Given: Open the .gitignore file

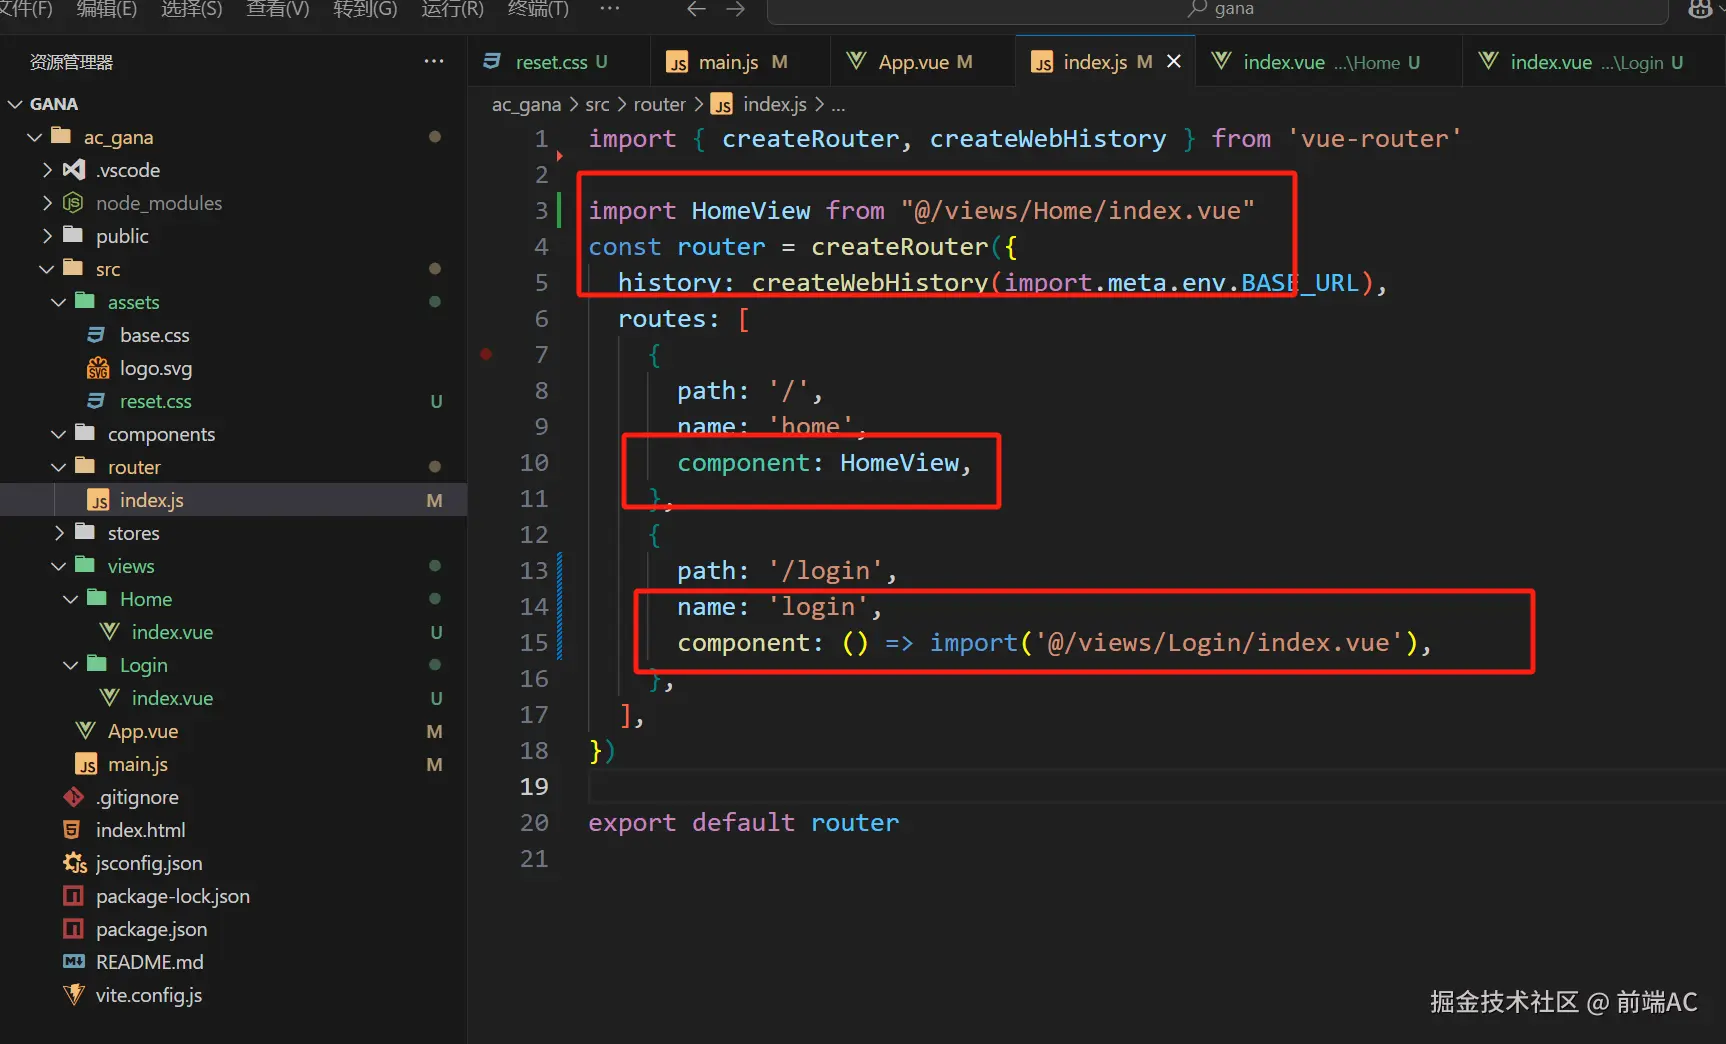Looking at the screenshot, I should point(137,797).
